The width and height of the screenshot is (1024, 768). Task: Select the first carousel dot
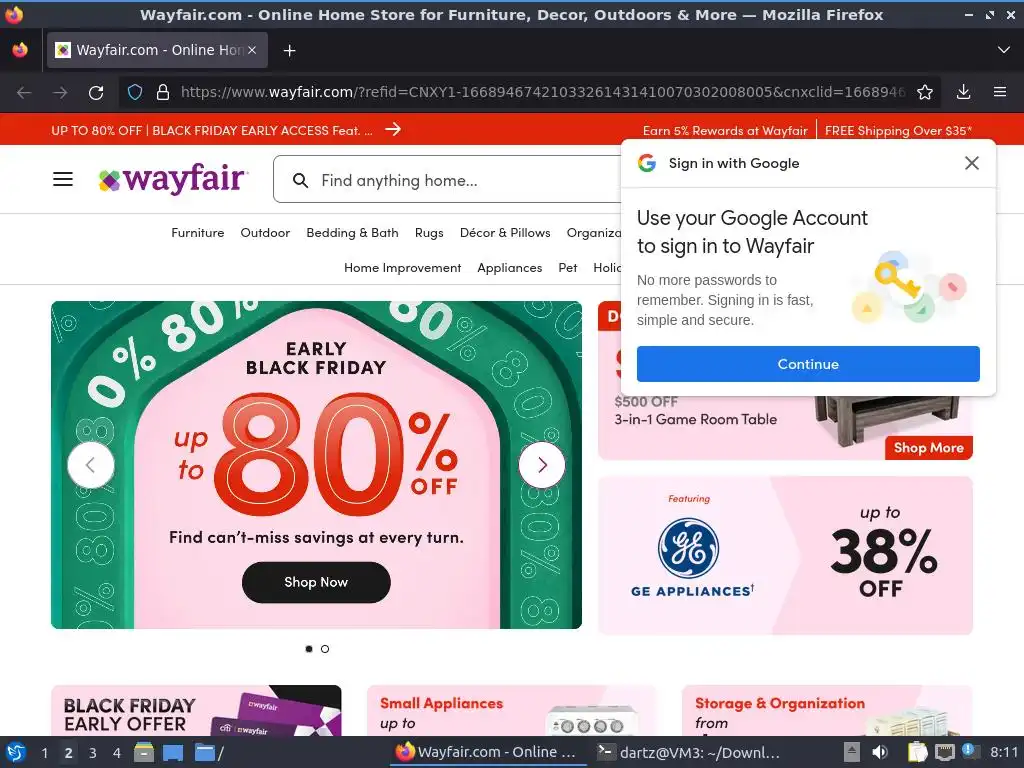309,648
